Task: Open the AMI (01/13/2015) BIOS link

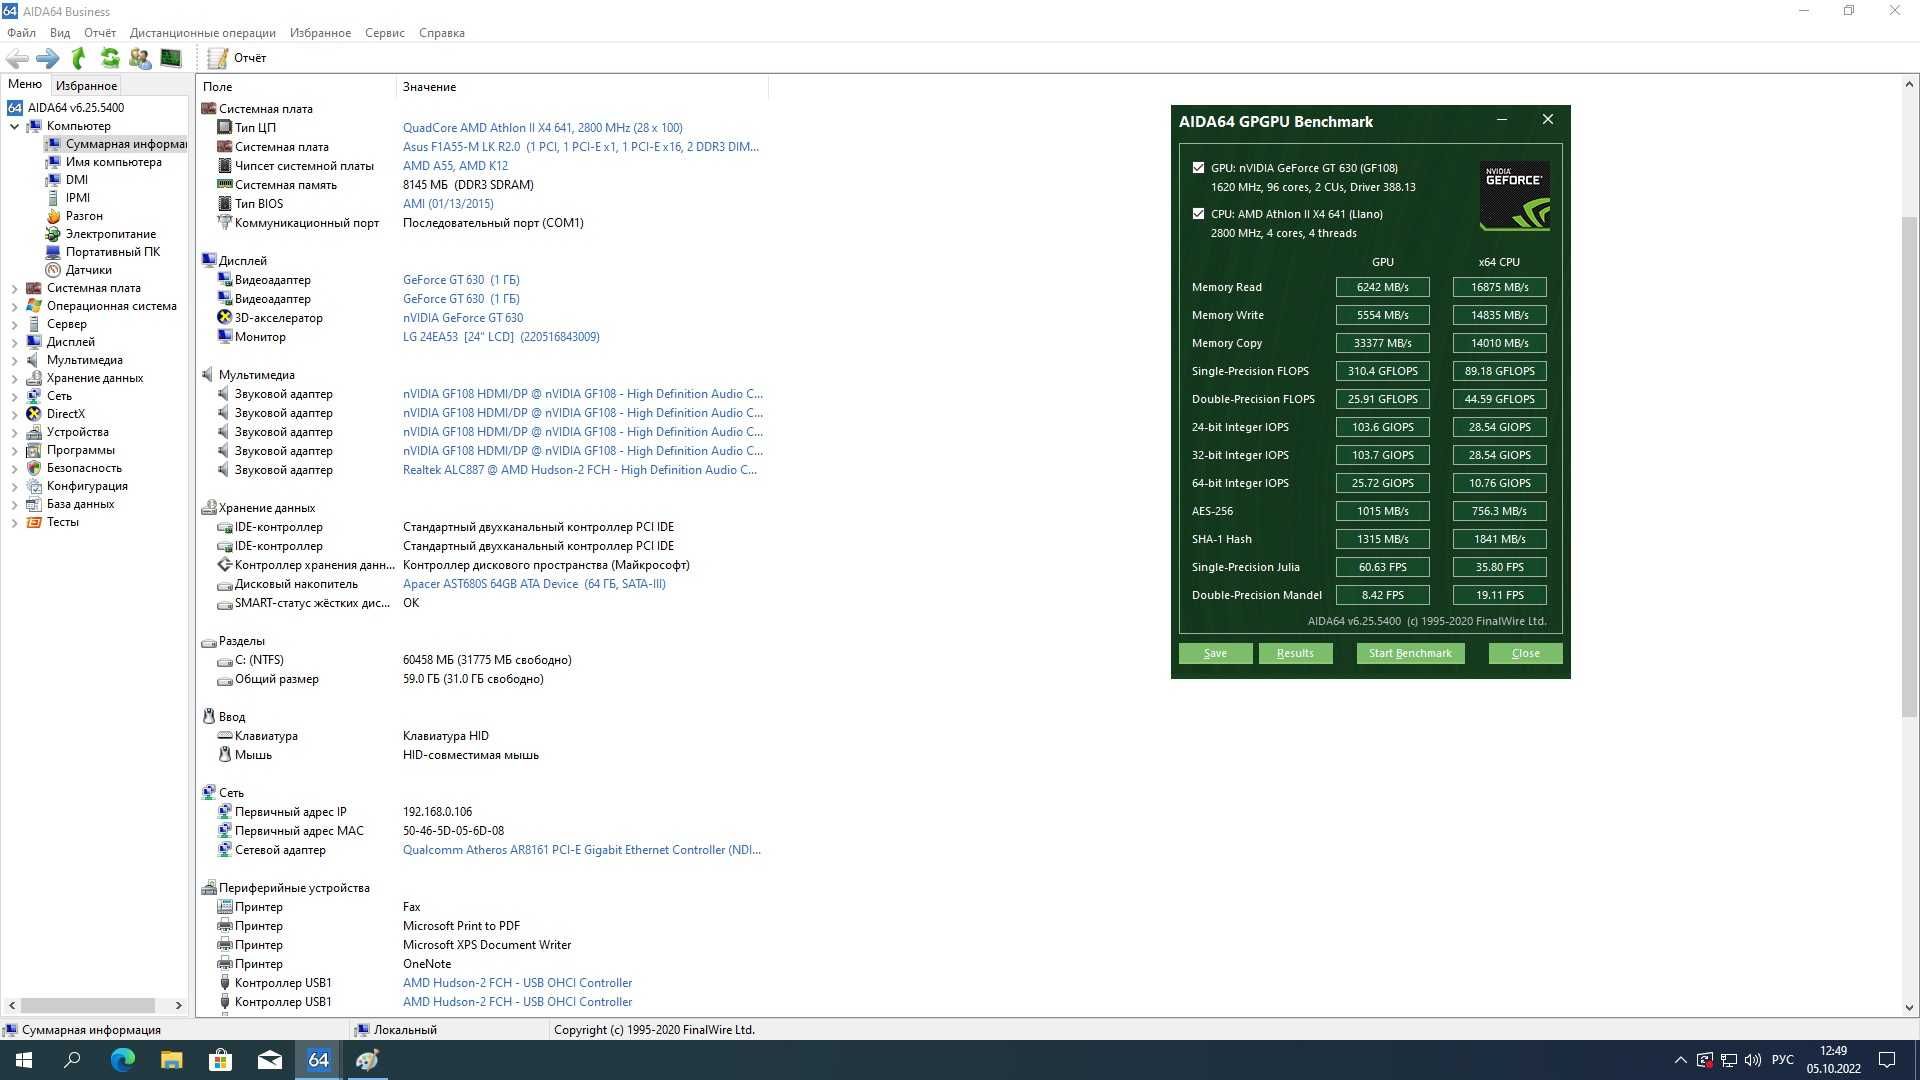Action: [448, 204]
